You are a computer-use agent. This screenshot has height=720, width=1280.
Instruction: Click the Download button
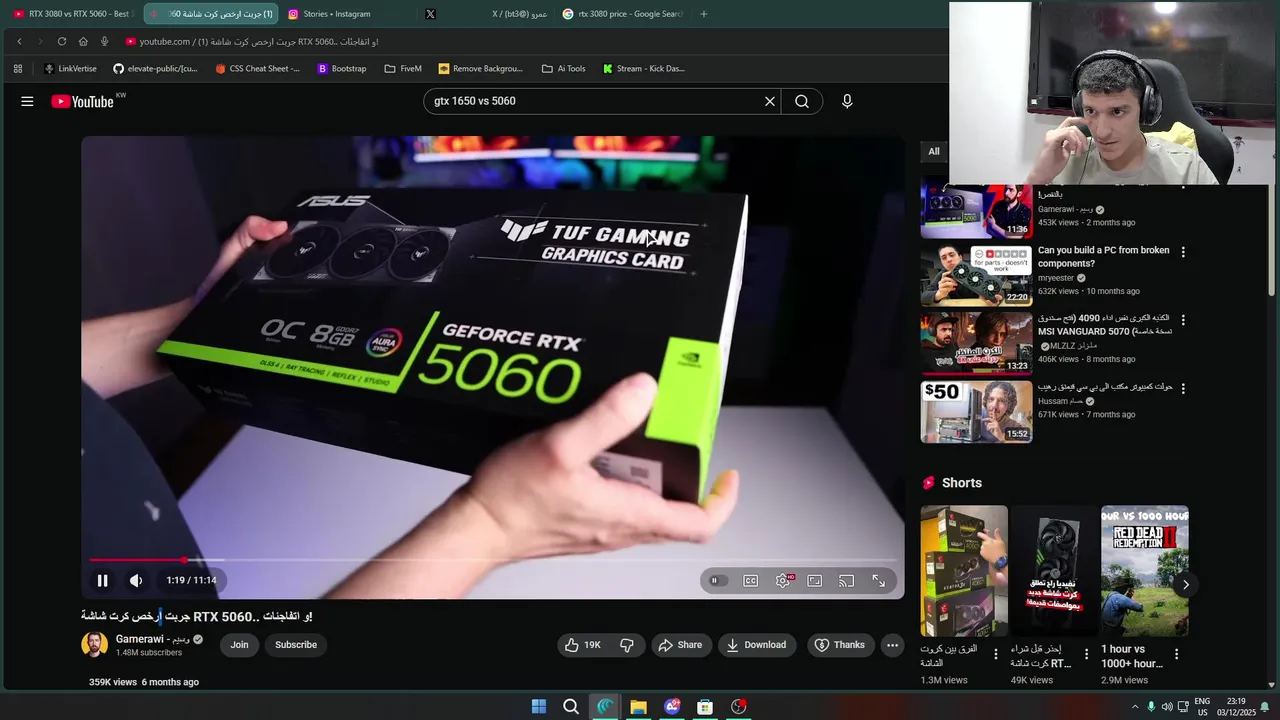[757, 645]
